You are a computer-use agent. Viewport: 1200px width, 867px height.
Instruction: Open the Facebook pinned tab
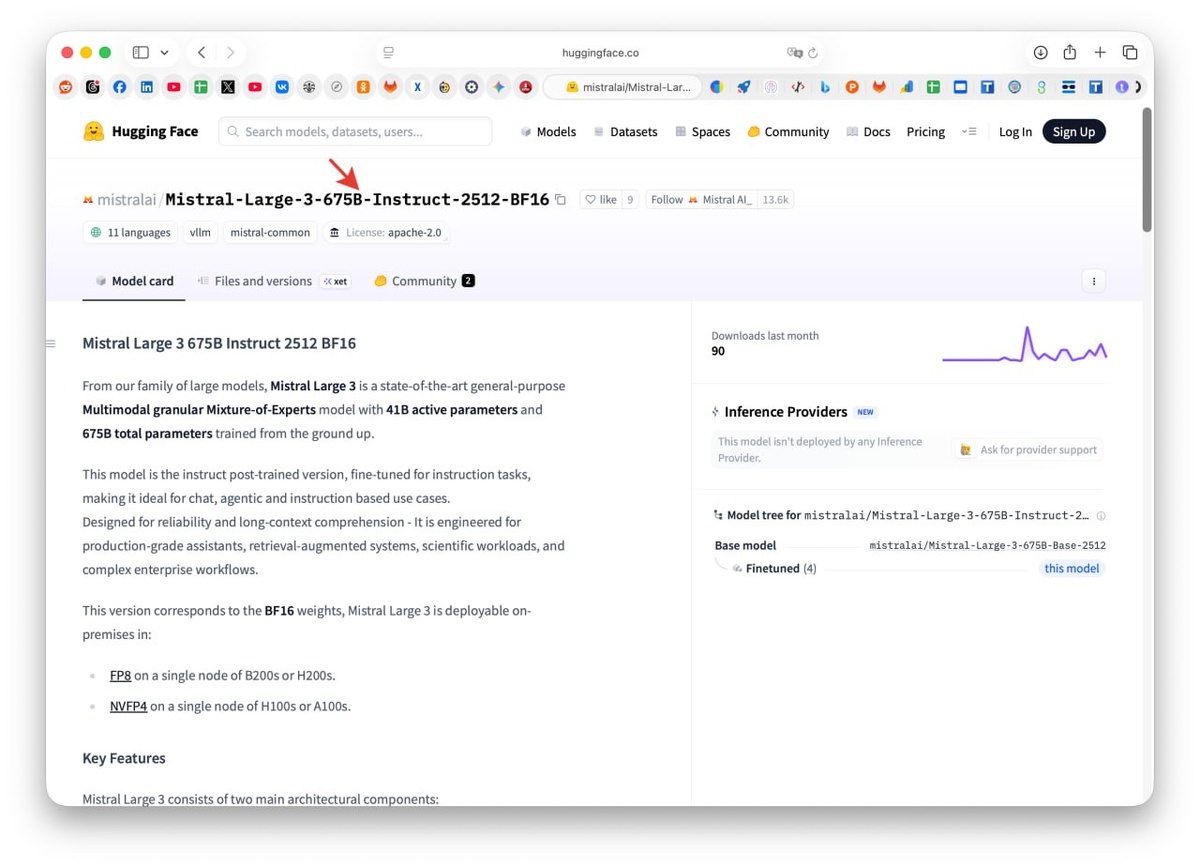click(x=120, y=87)
